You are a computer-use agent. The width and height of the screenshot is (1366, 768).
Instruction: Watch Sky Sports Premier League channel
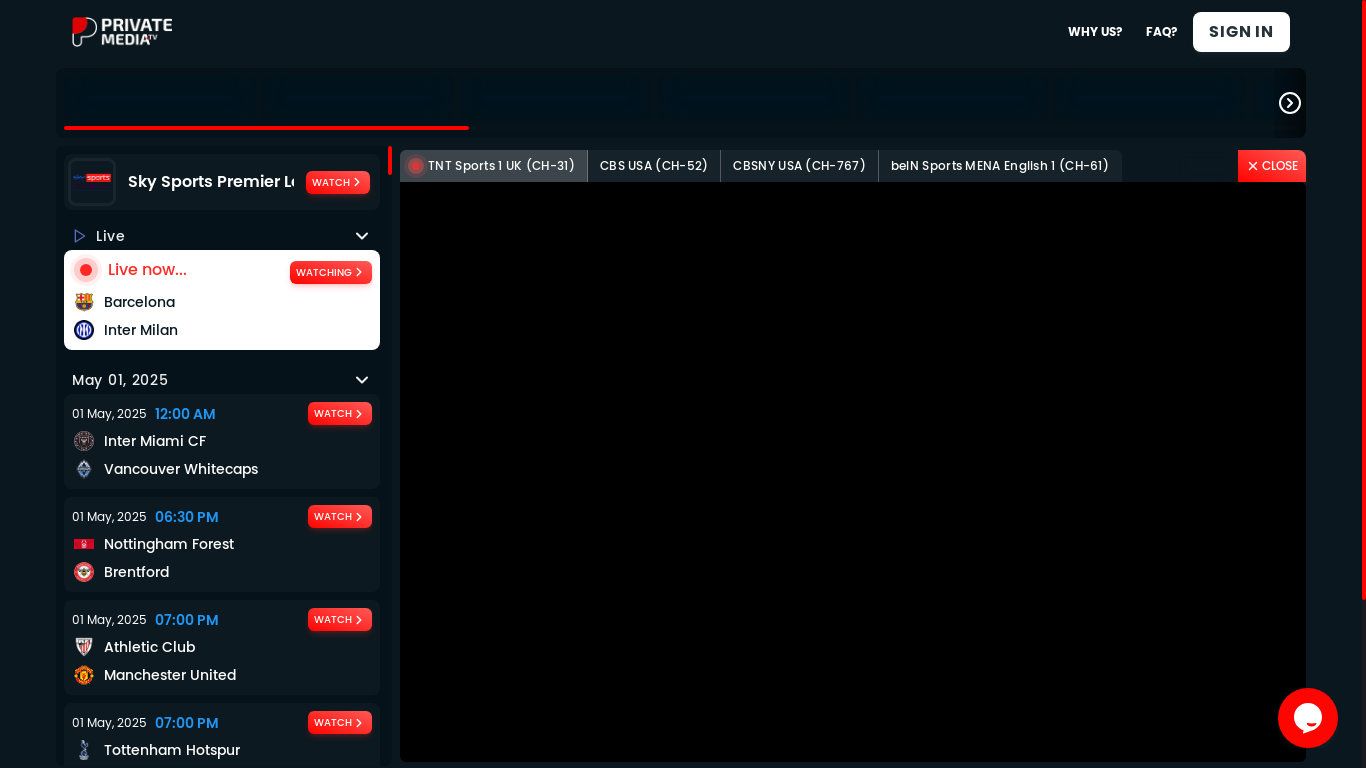coord(338,183)
